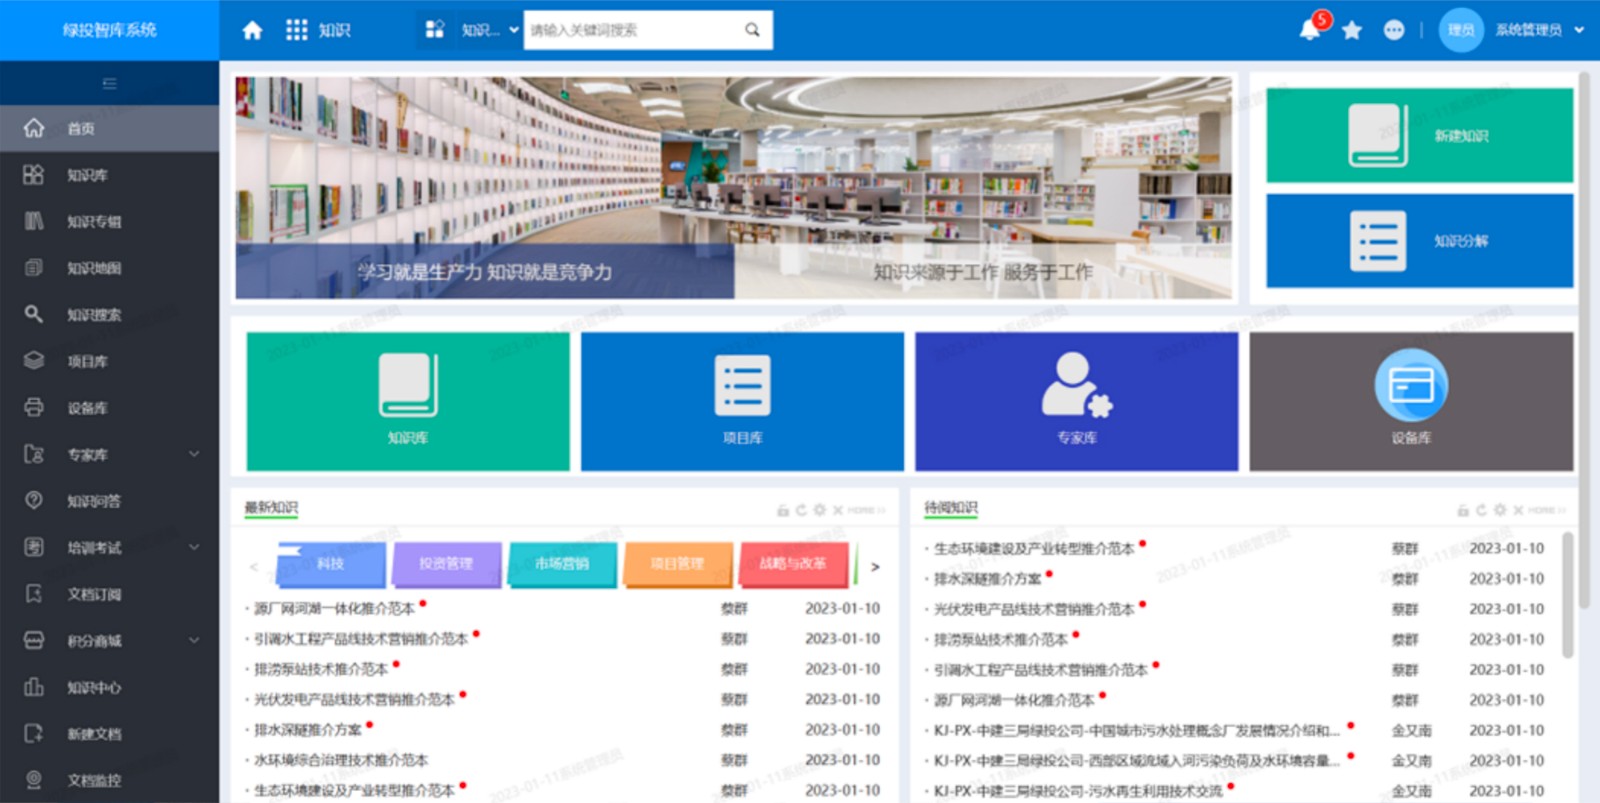This screenshot has height=803, width=1600.
Task: Open the app grid launcher icon
Action: coord(296,30)
